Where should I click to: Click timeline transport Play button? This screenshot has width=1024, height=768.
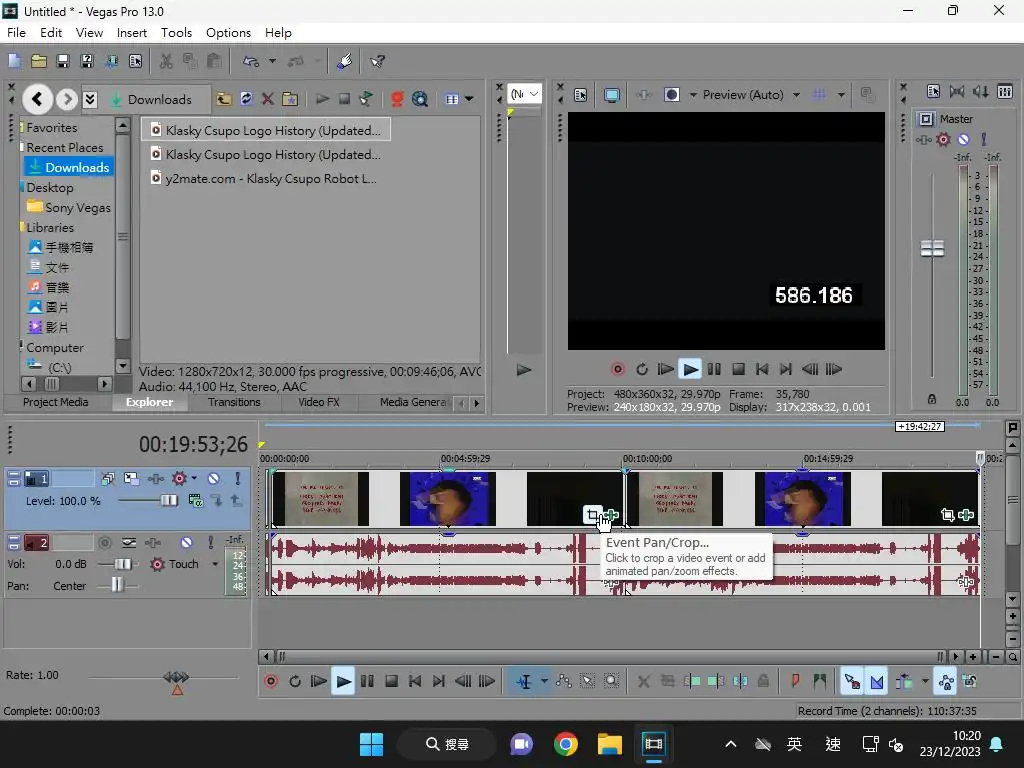[343, 682]
